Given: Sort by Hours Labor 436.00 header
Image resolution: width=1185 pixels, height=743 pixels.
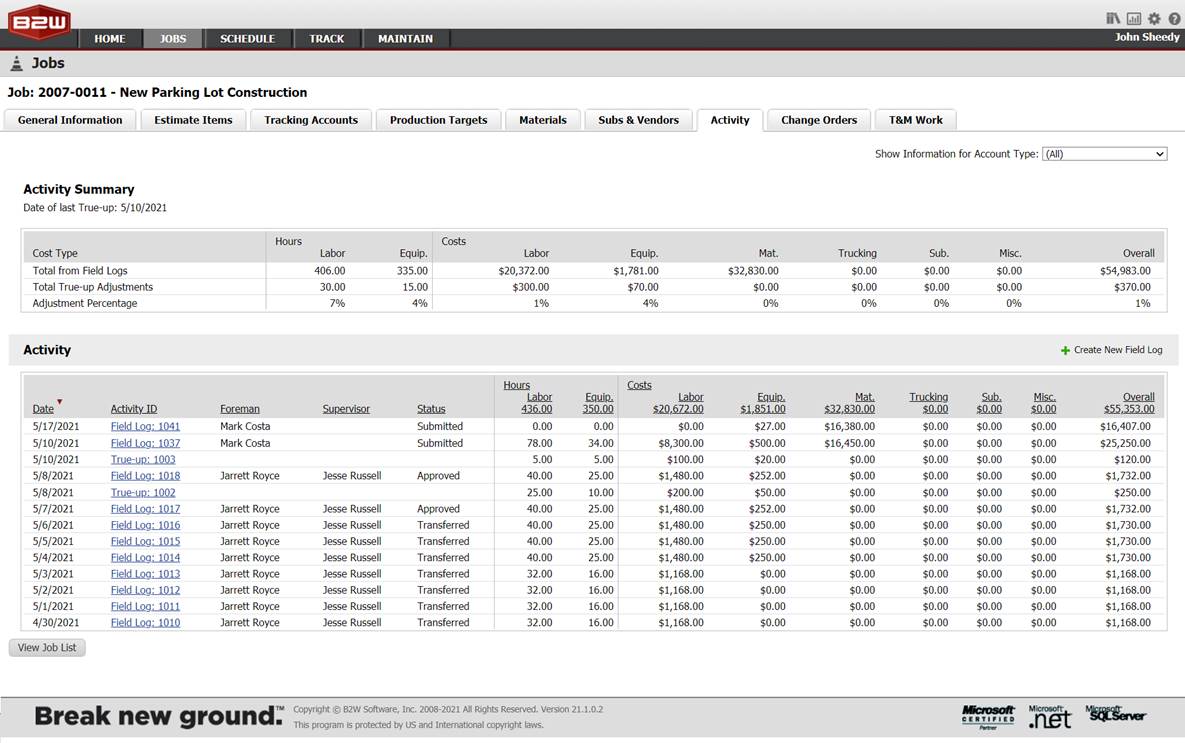Looking at the screenshot, I should 537,403.
